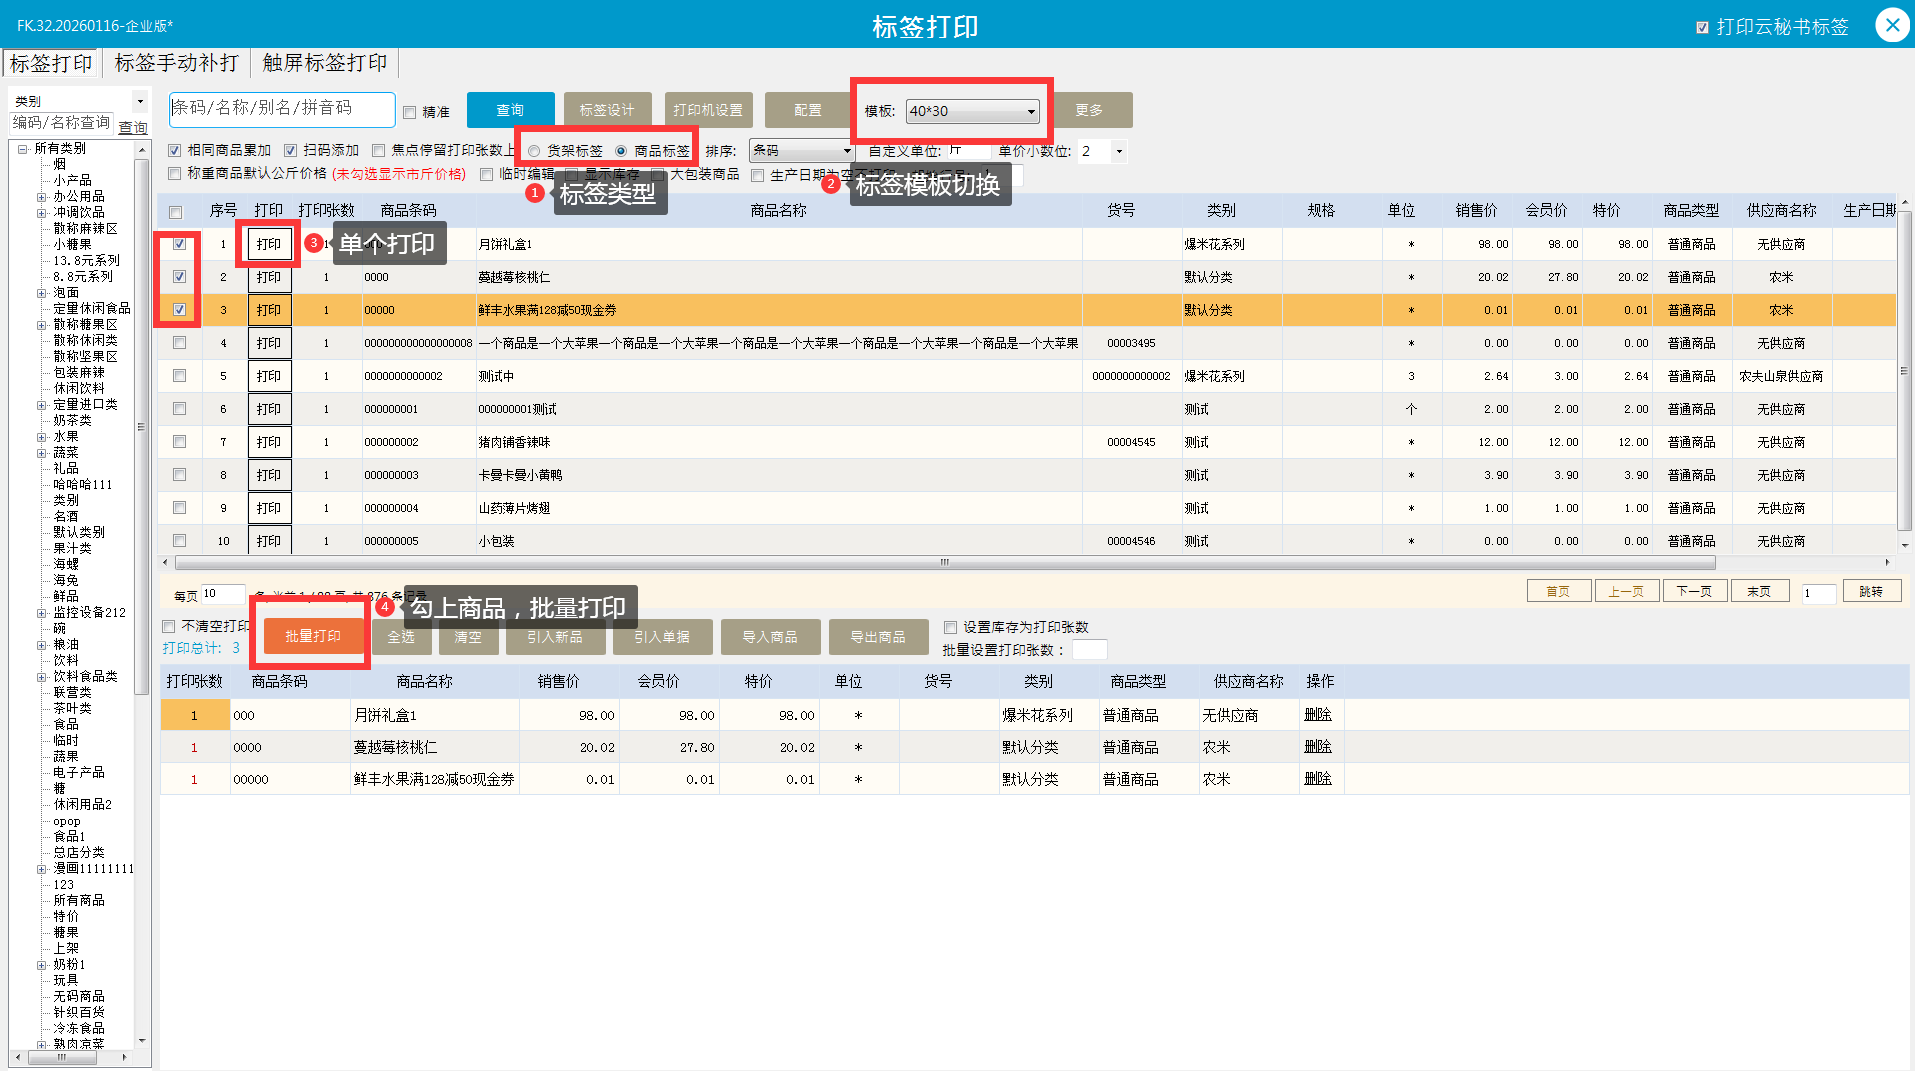Go to 下一页 next page
Image resolution: width=1915 pixels, height=1071 pixels.
click(1693, 592)
